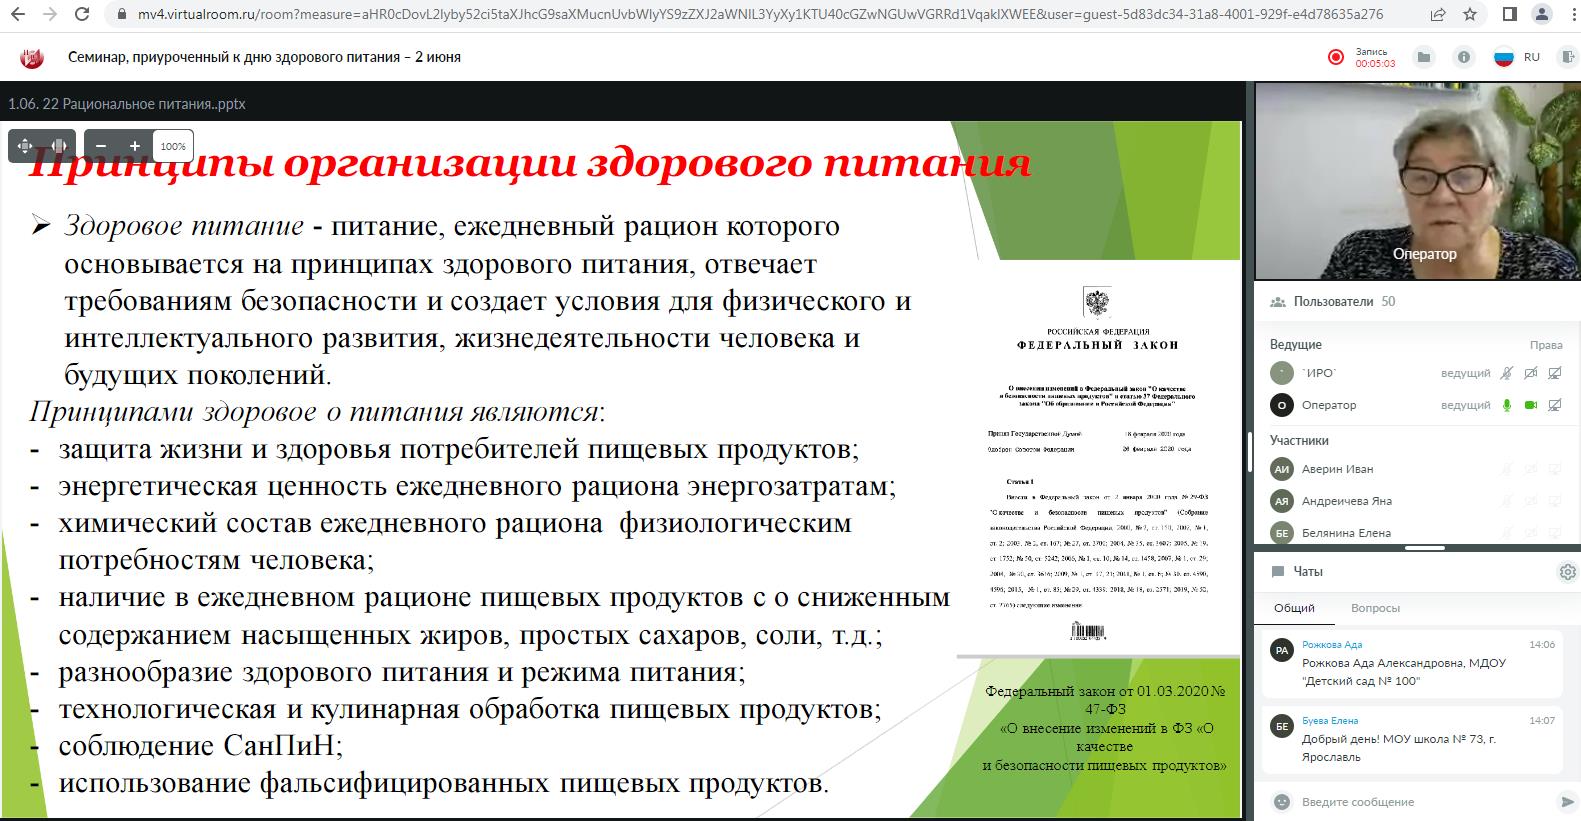Click sender name Рожкова Ада in chat
The width and height of the screenshot is (1581, 821).
tap(1332, 645)
